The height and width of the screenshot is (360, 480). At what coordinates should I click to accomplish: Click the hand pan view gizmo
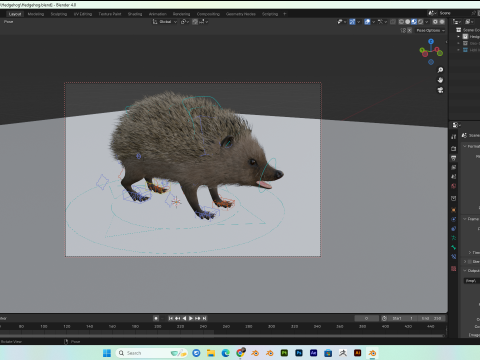440,80
